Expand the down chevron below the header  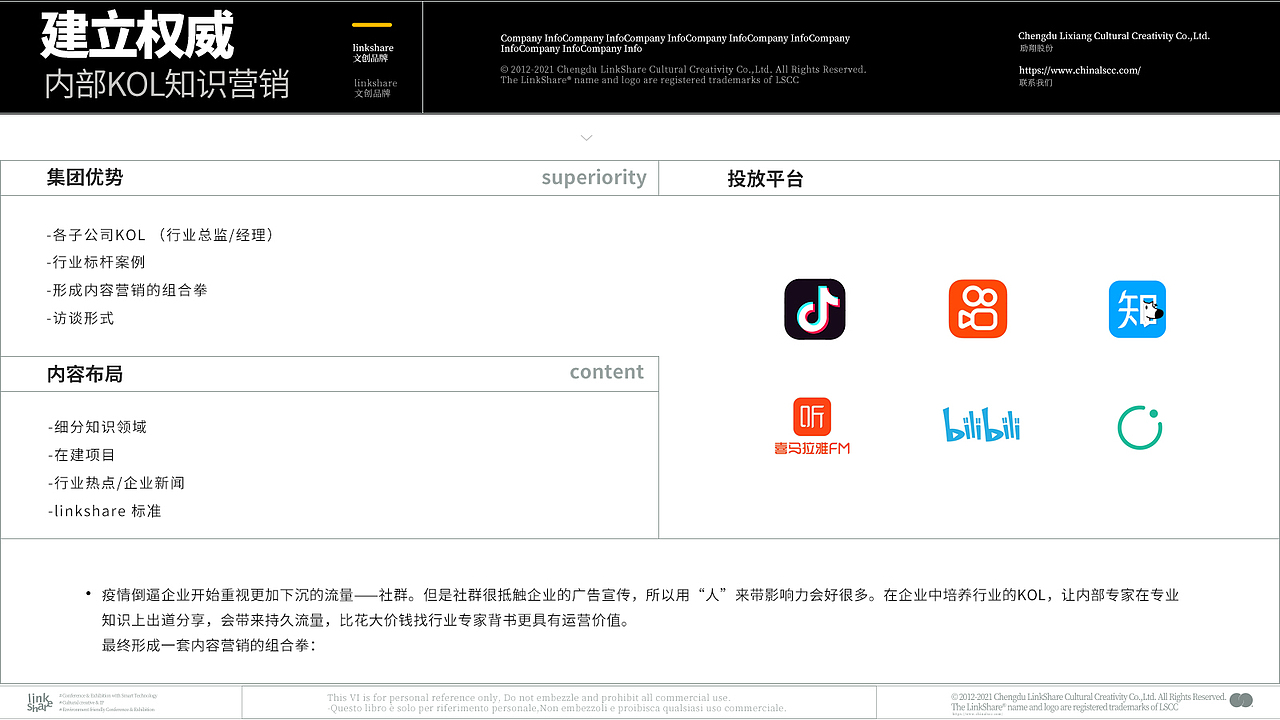[x=585, y=138]
